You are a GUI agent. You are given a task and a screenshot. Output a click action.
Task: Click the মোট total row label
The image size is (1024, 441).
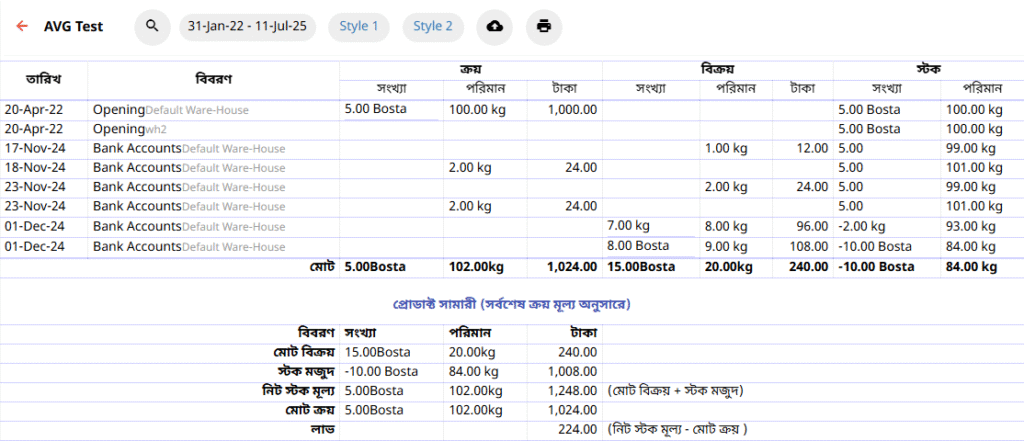pos(322,267)
